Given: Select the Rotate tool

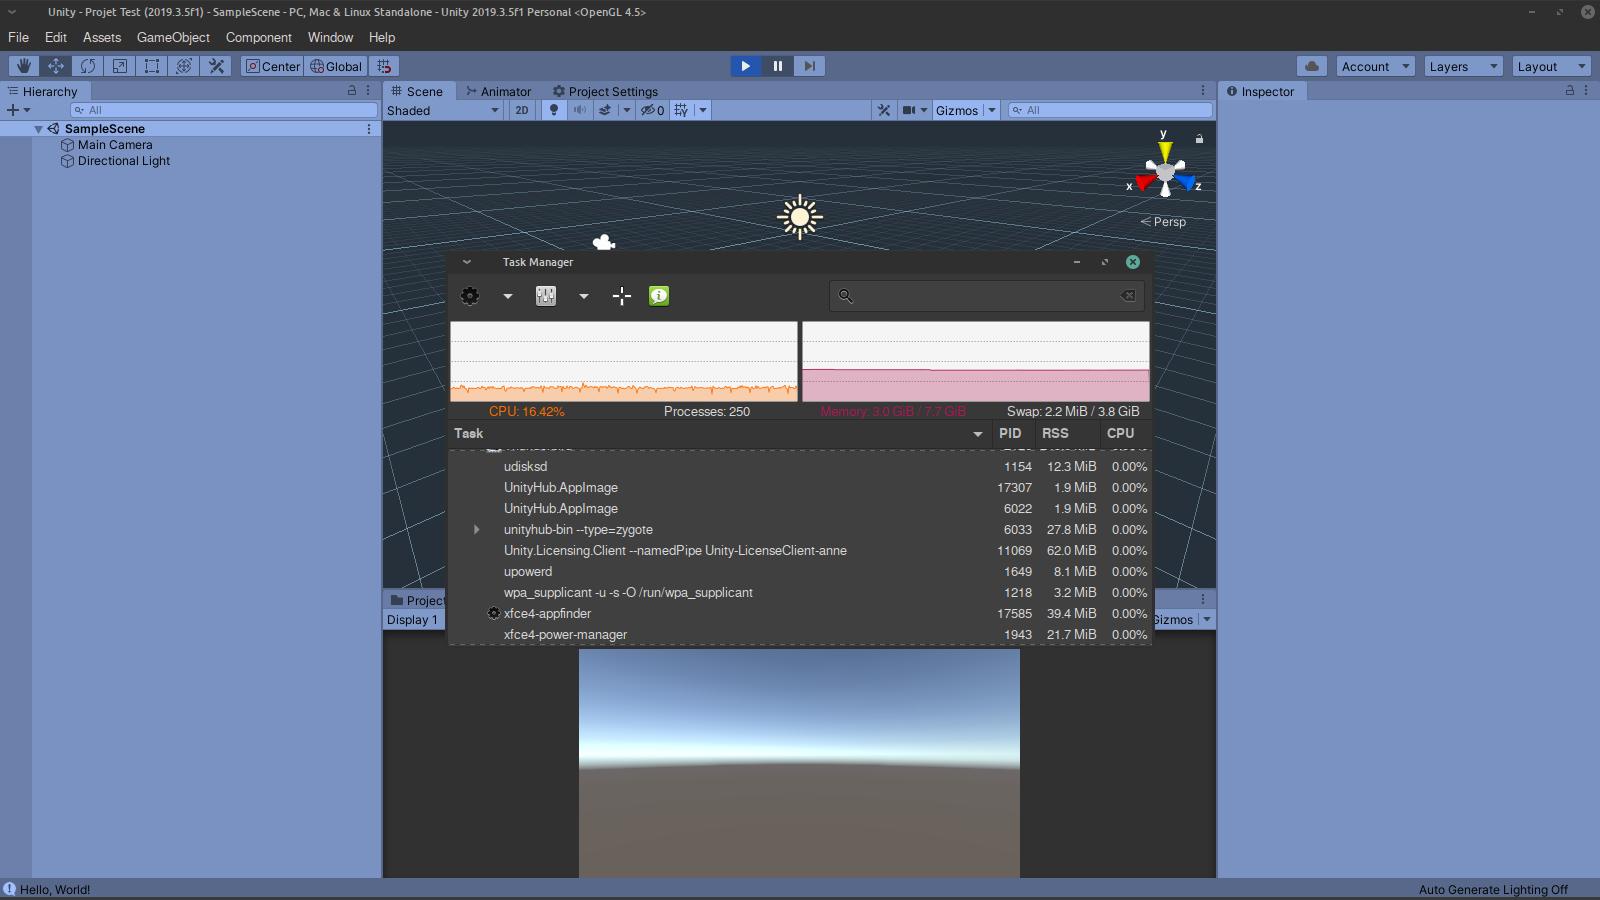Looking at the screenshot, I should 88,66.
